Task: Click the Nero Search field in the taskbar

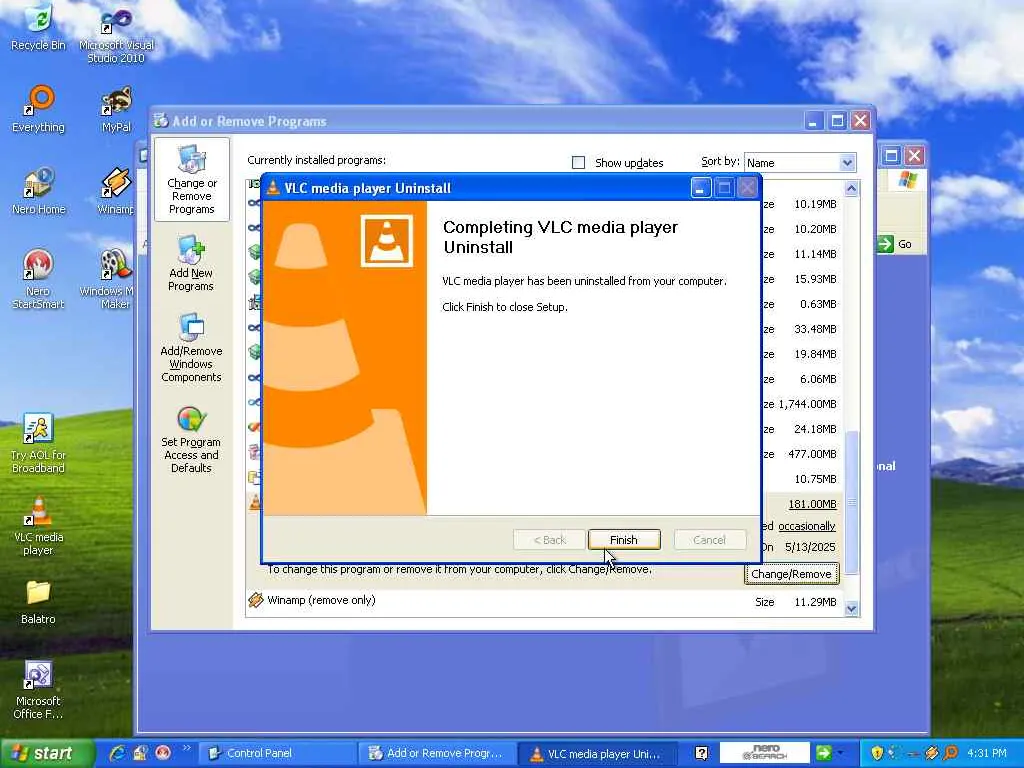Action: pos(764,753)
